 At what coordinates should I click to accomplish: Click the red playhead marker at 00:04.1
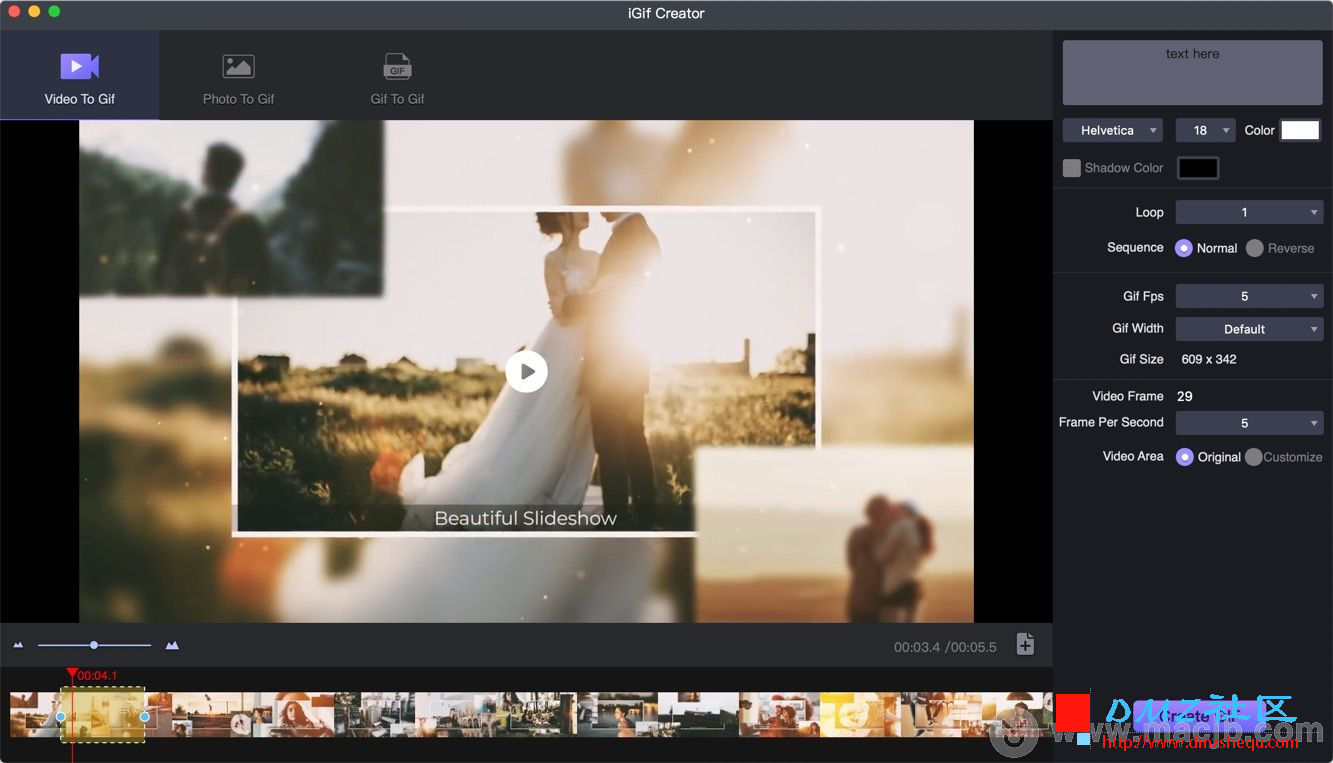click(x=72, y=675)
